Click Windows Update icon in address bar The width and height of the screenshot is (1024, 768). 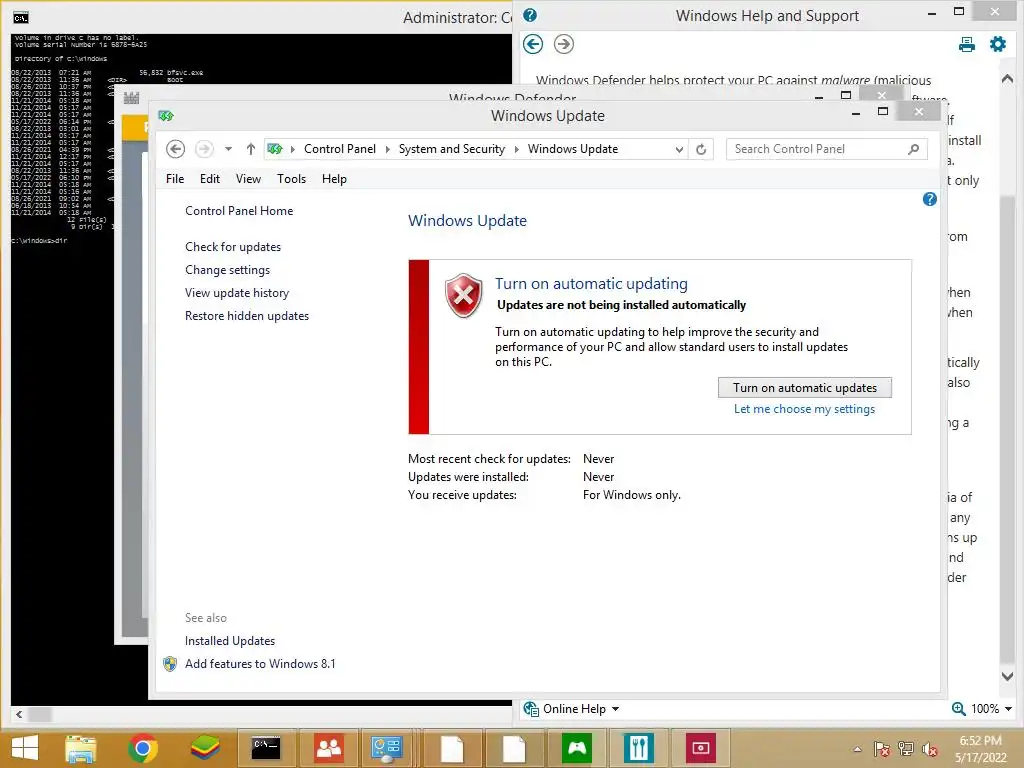pyautogui.click(x=275, y=149)
